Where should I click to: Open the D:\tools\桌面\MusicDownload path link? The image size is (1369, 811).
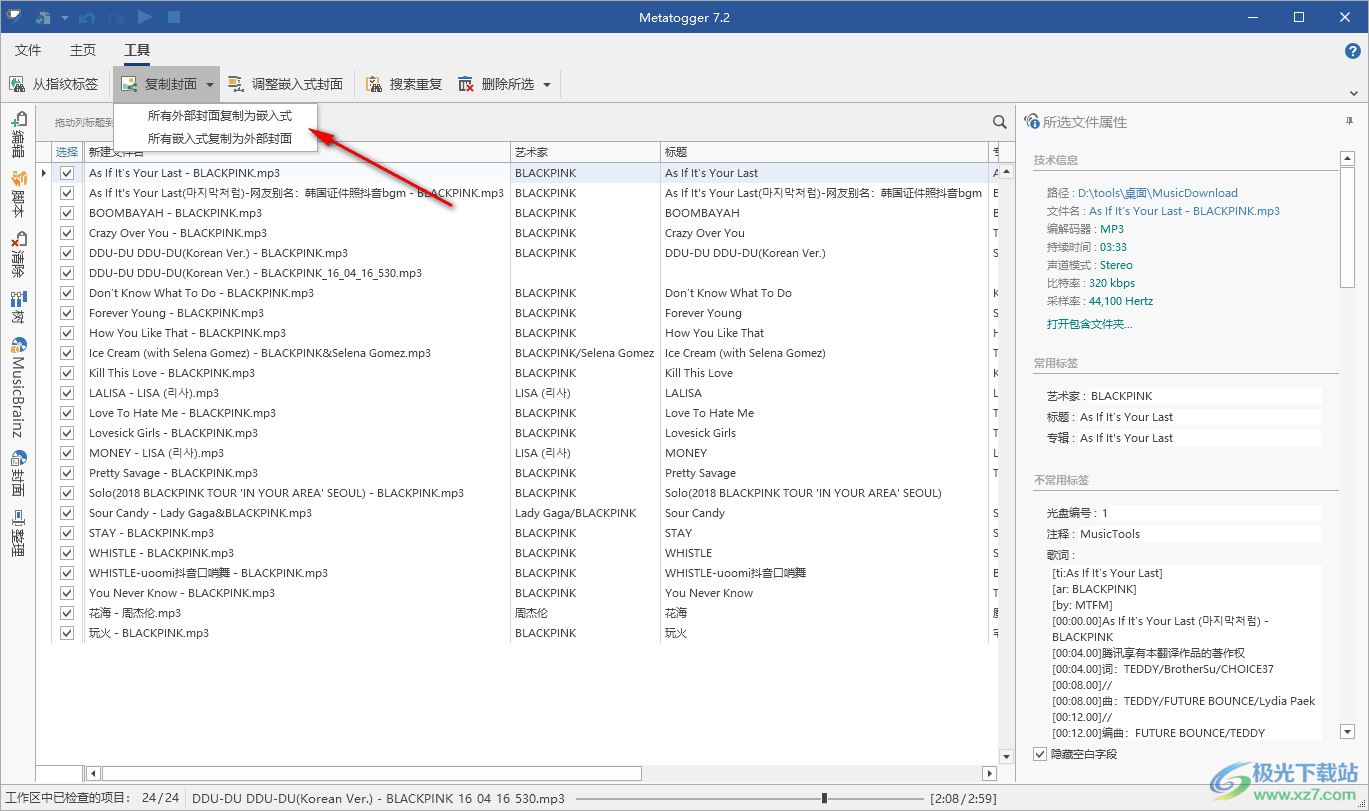coord(1157,193)
